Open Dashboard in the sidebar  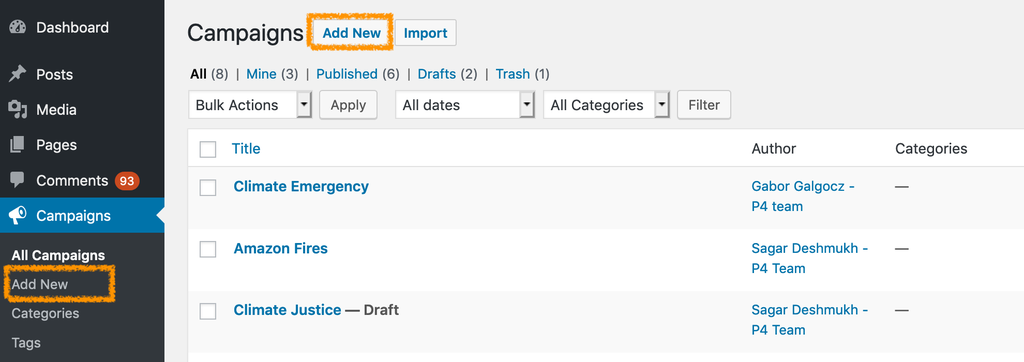tap(72, 27)
